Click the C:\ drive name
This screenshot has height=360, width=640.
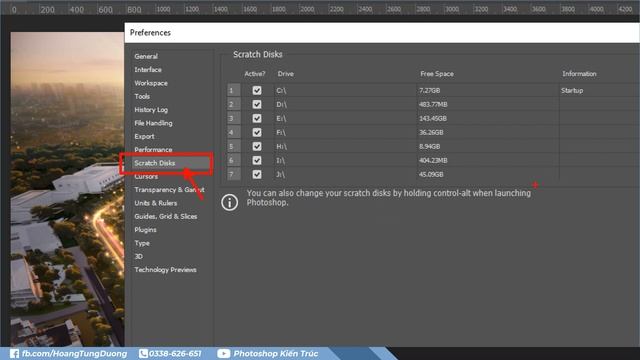click(x=281, y=91)
